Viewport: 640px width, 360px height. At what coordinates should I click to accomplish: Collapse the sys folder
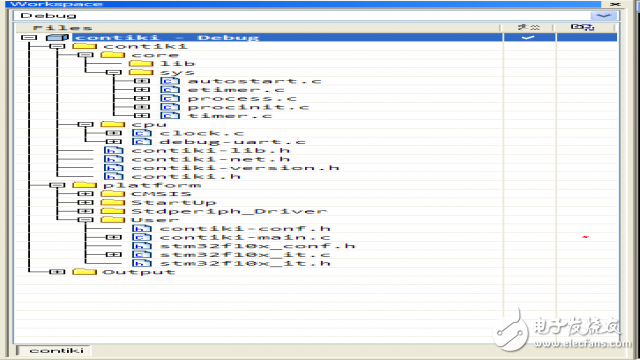tap(113, 72)
